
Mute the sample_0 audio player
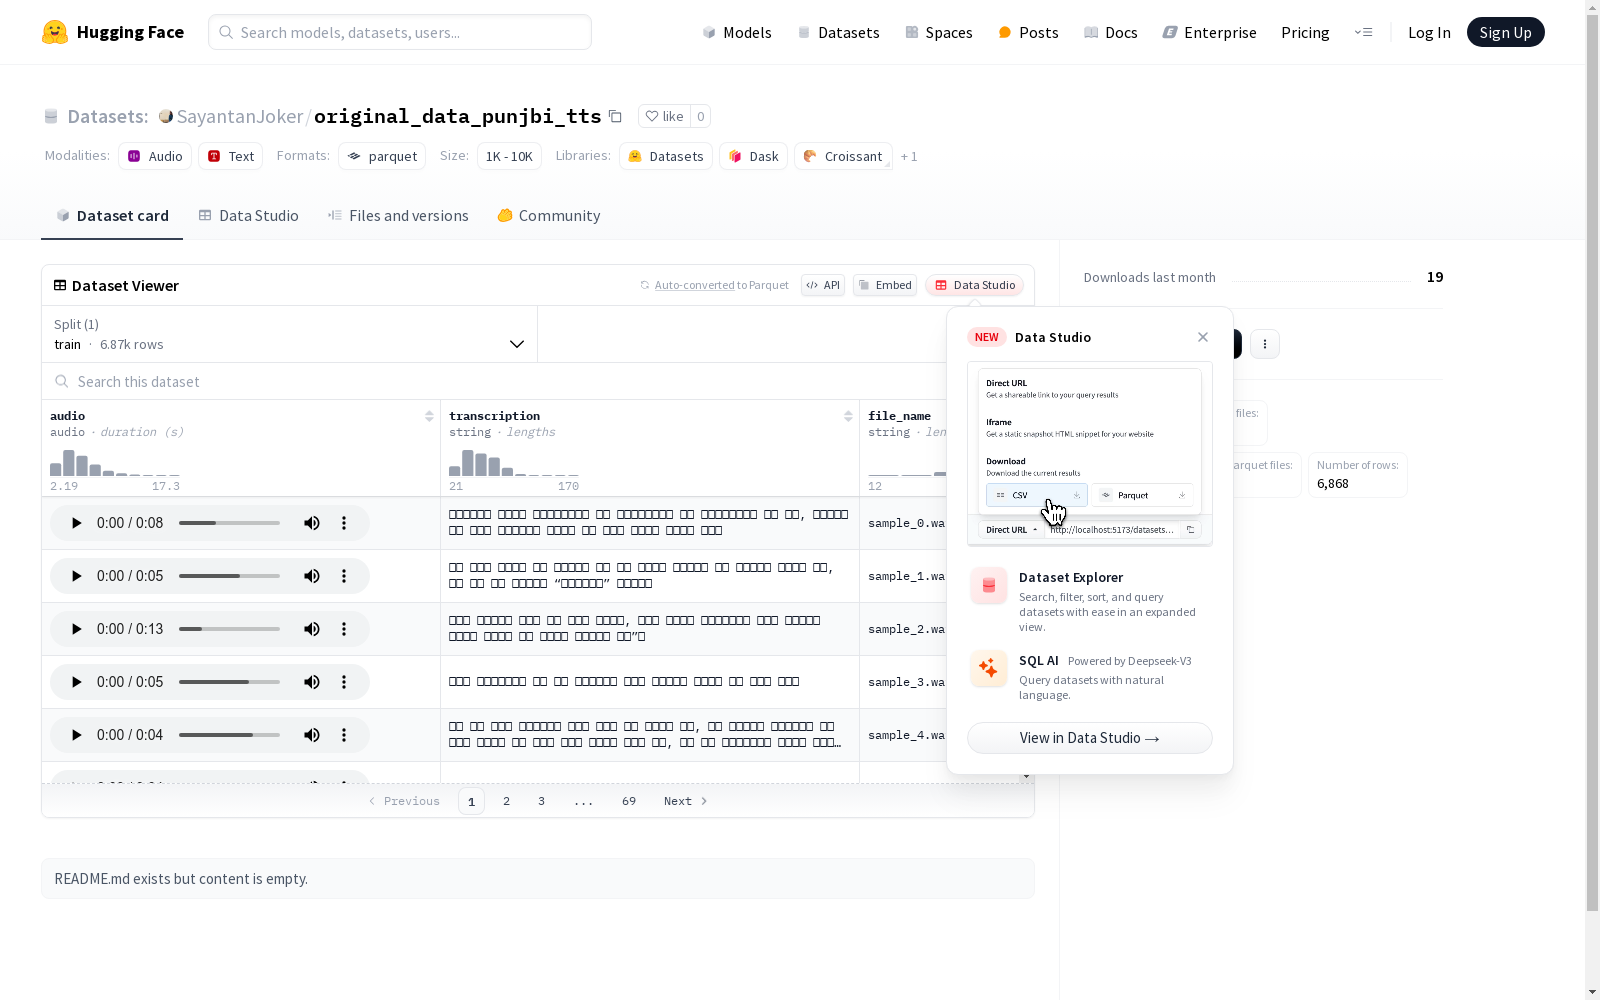(312, 523)
